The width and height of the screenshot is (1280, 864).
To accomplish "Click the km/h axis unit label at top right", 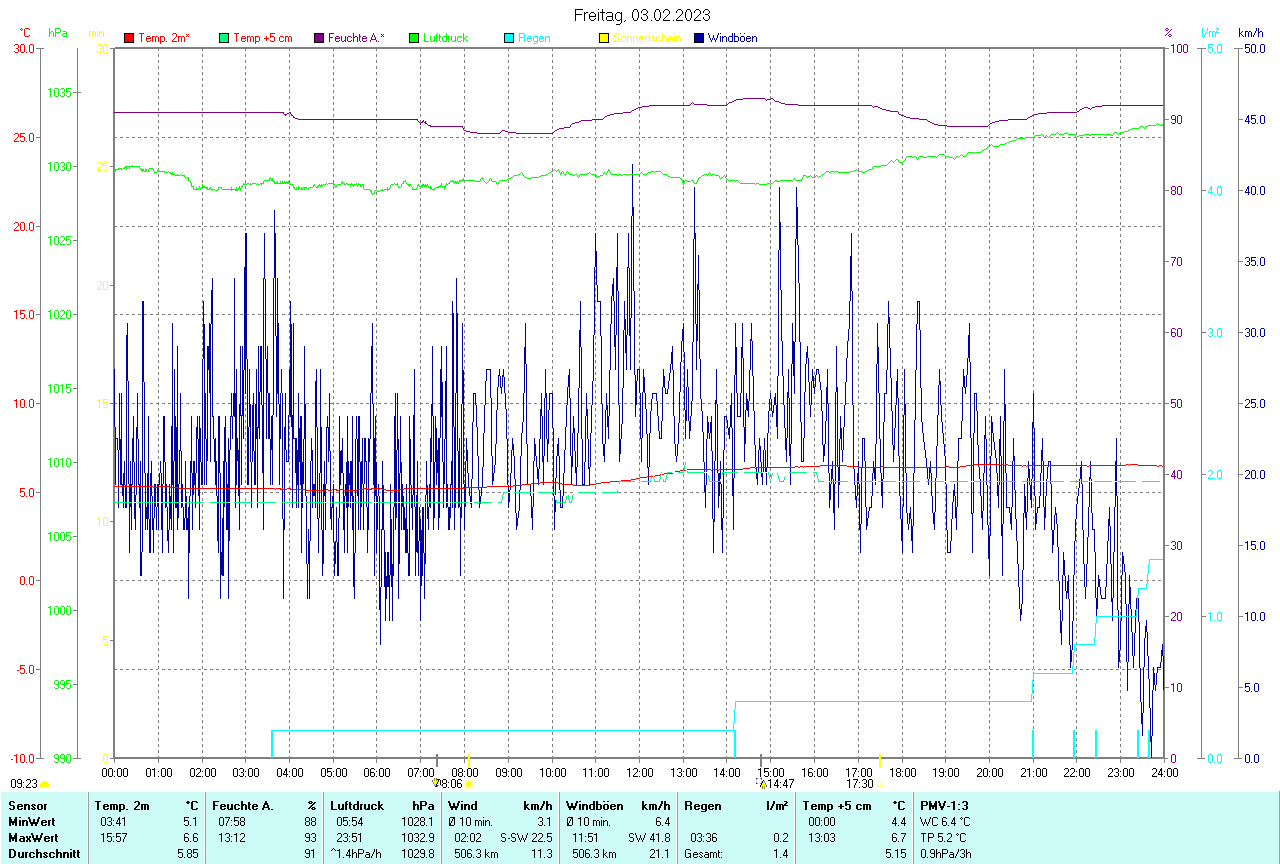I will click(1250, 33).
